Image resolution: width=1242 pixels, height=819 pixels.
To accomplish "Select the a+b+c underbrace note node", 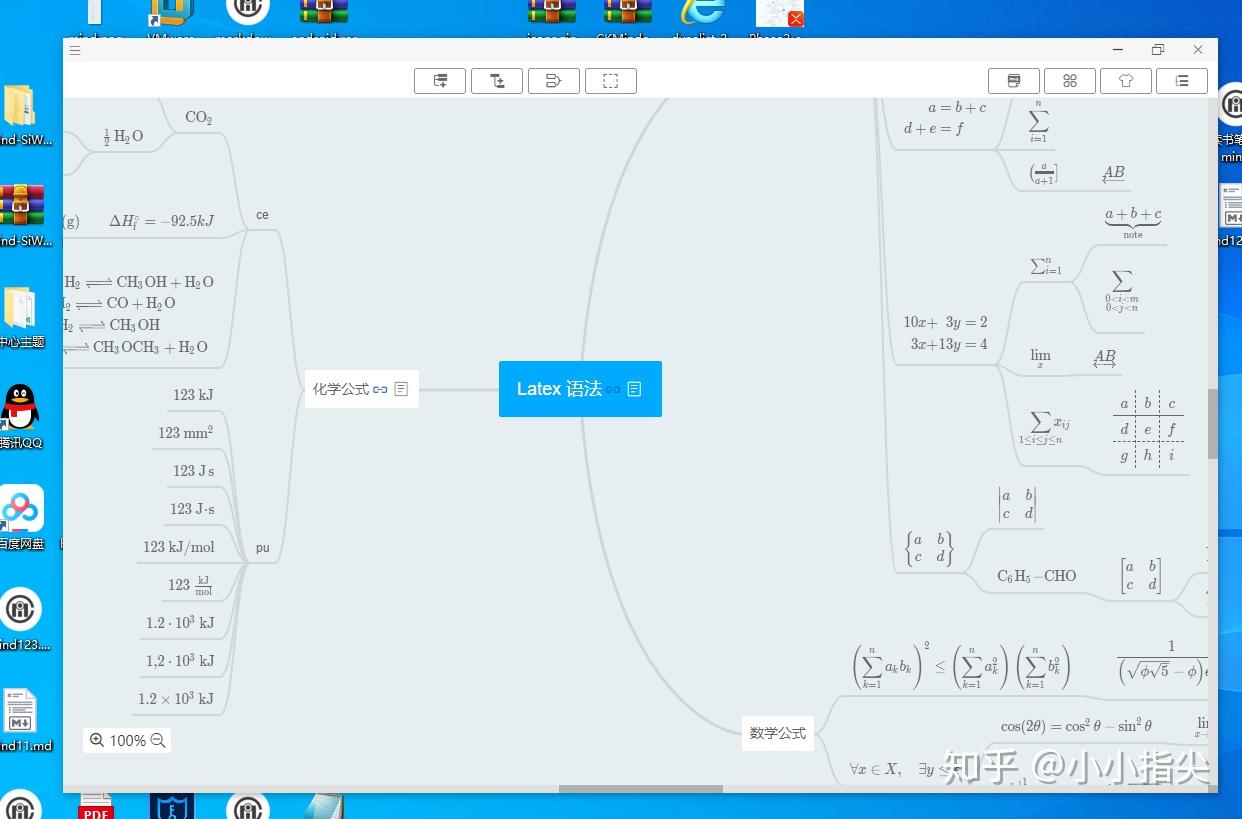I will tap(1133, 222).
